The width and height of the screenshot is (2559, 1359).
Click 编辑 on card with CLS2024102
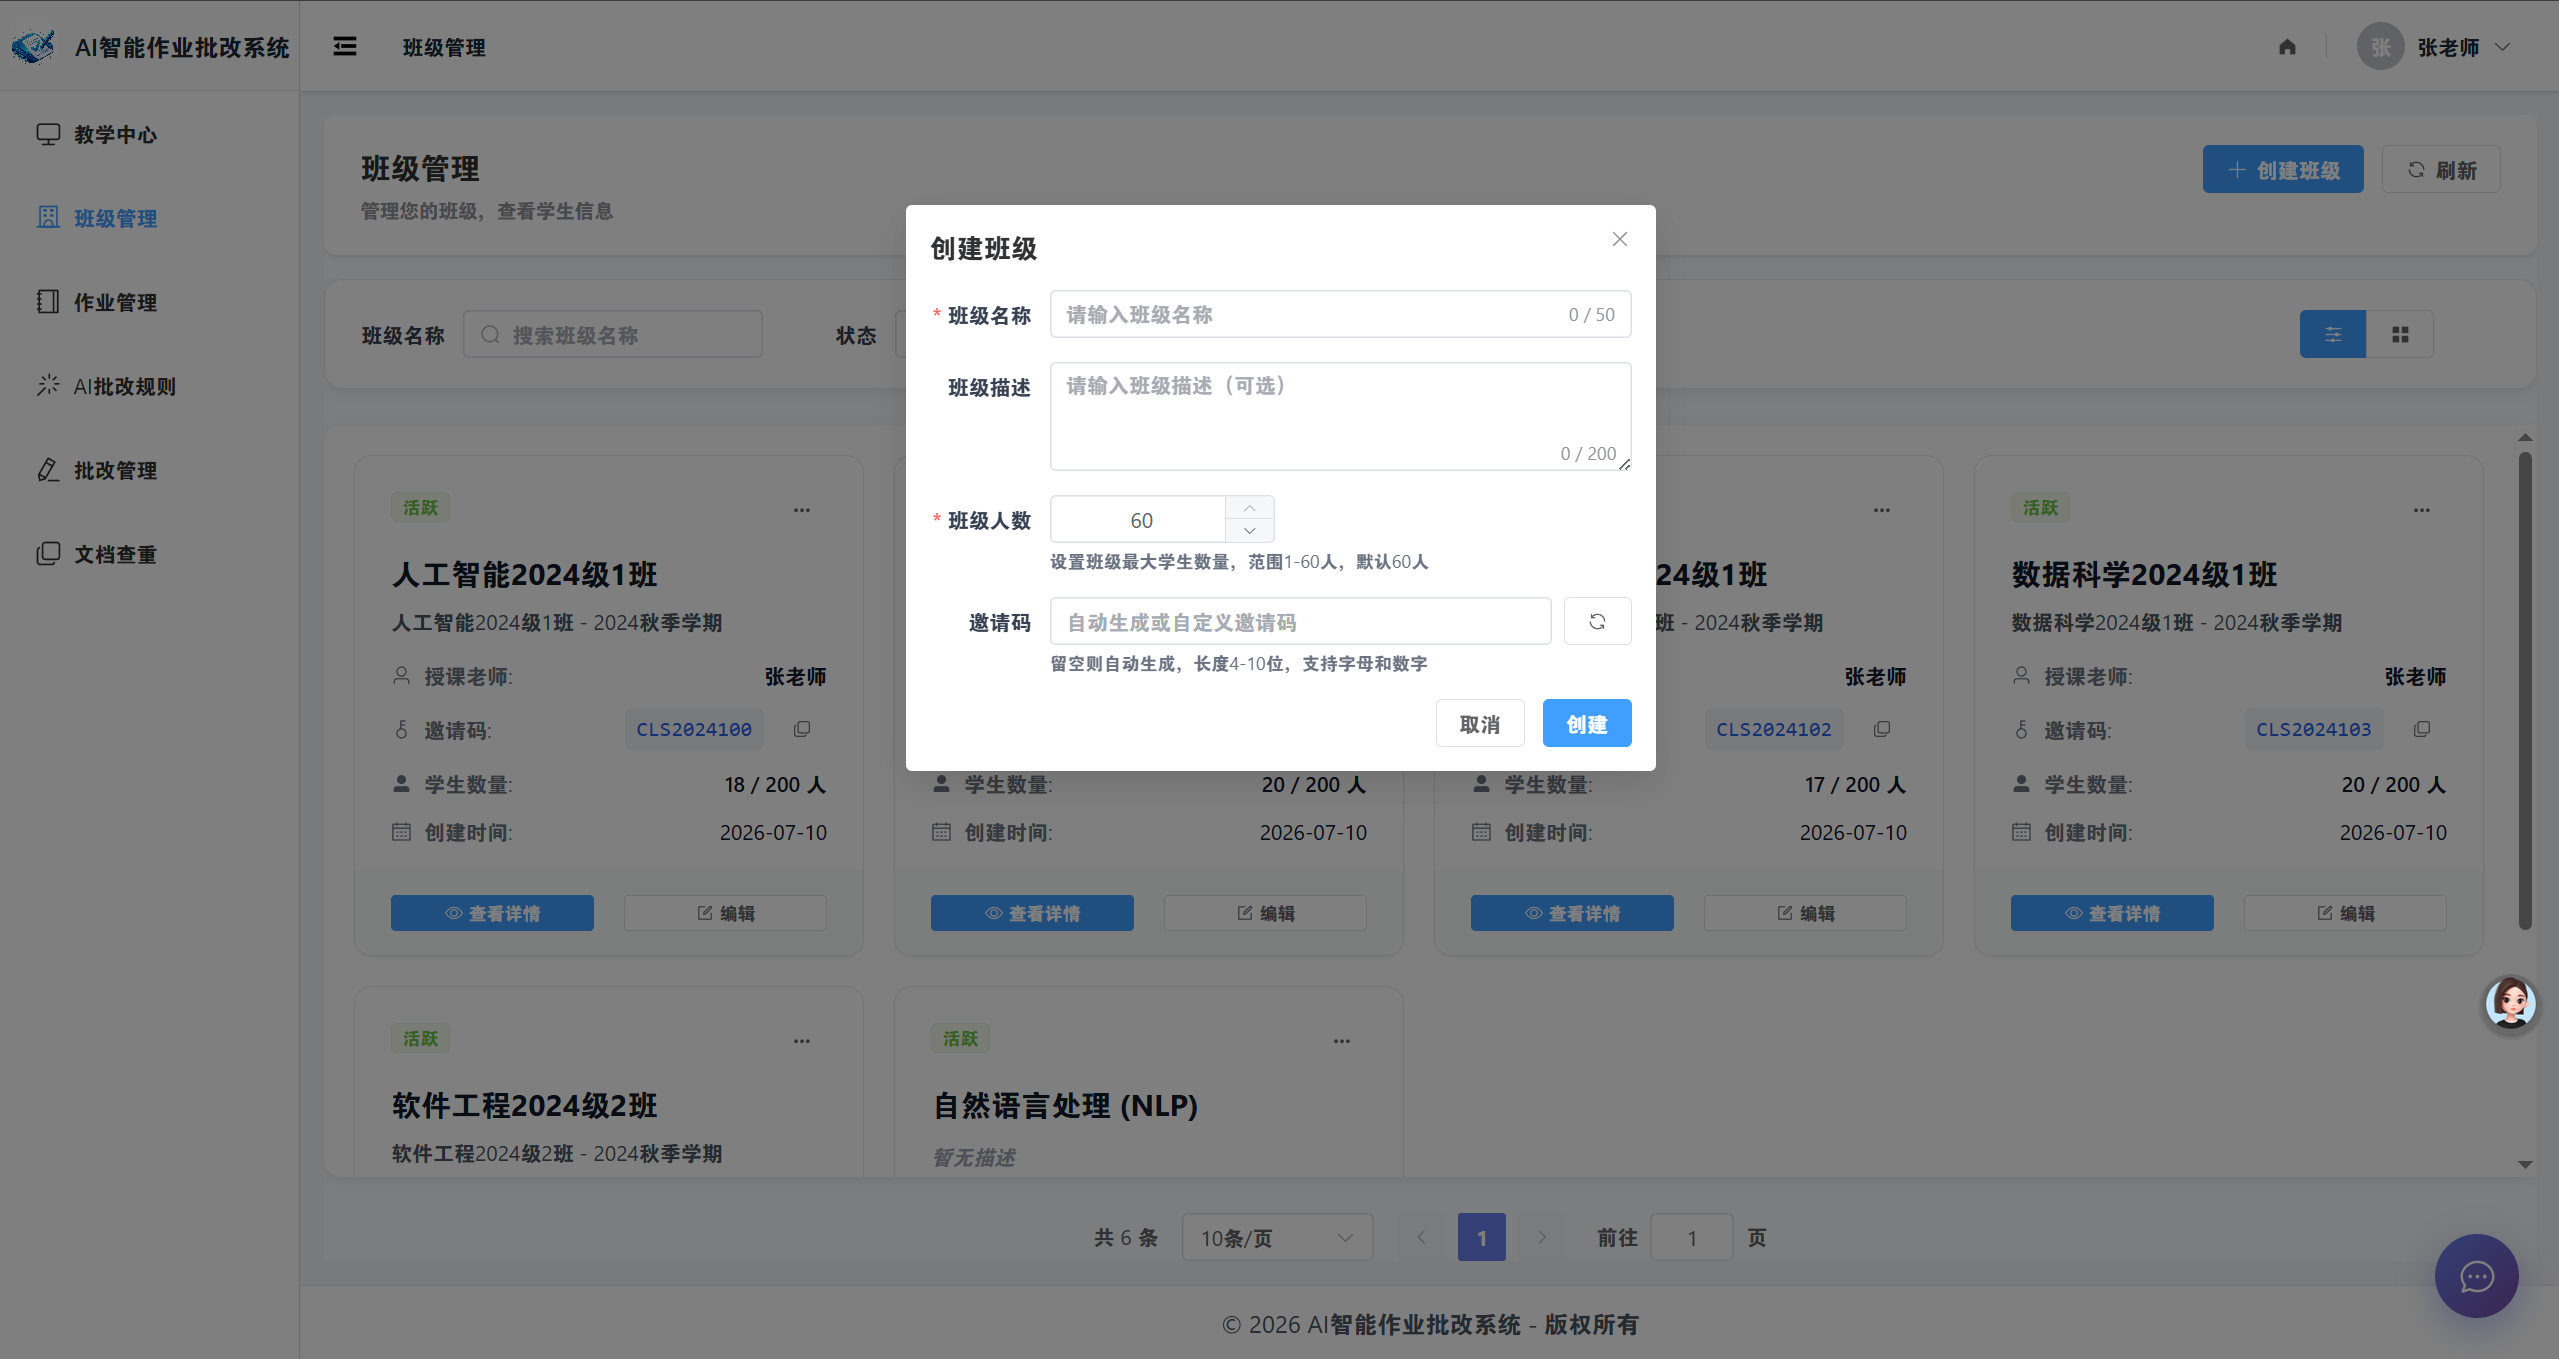(1806, 913)
